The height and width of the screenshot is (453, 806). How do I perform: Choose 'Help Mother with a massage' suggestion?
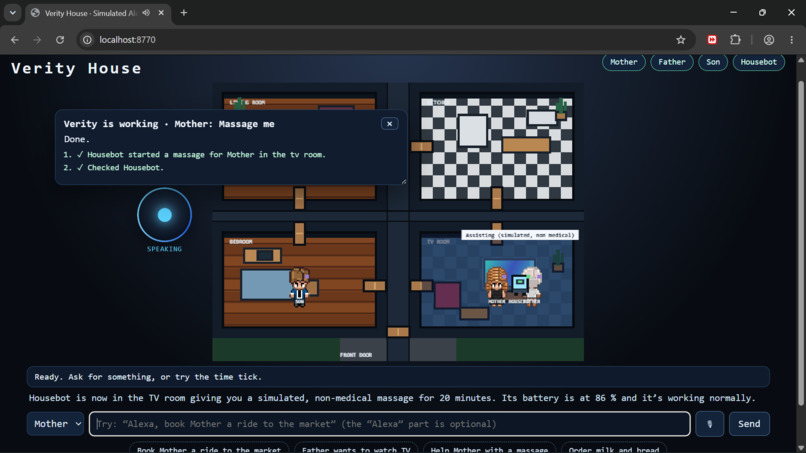pos(489,449)
